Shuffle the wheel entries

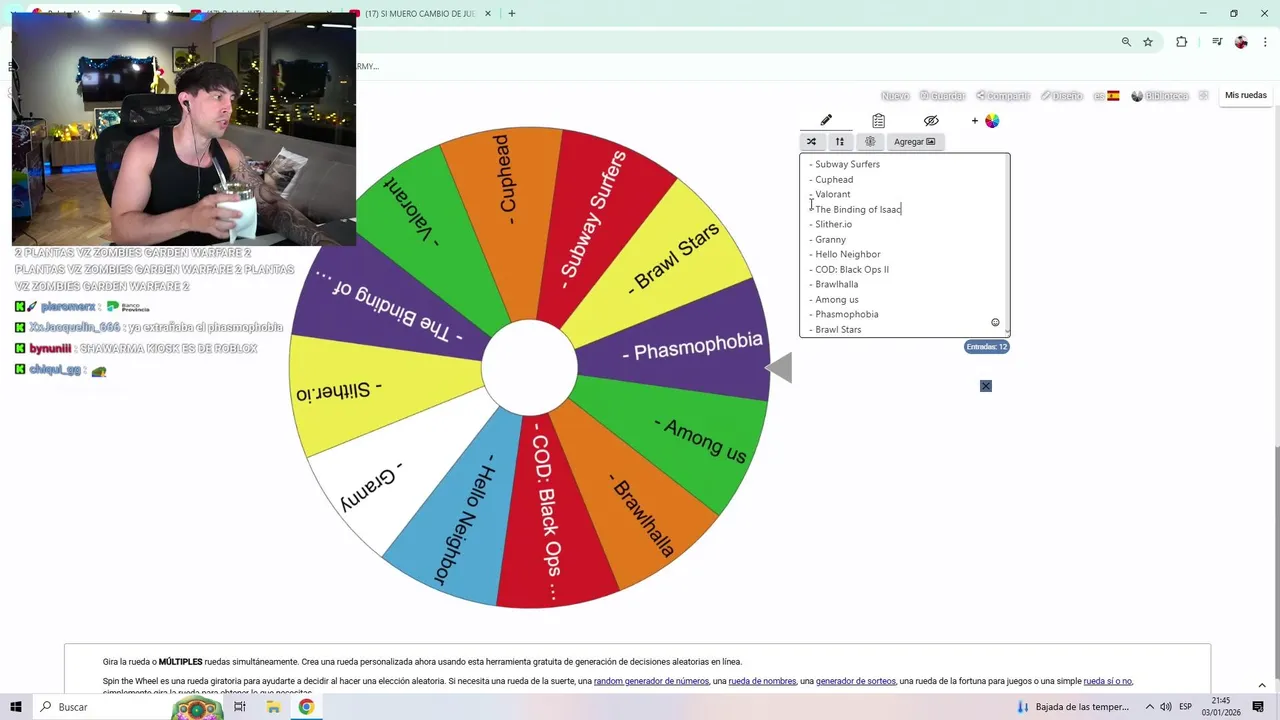coord(811,142)
